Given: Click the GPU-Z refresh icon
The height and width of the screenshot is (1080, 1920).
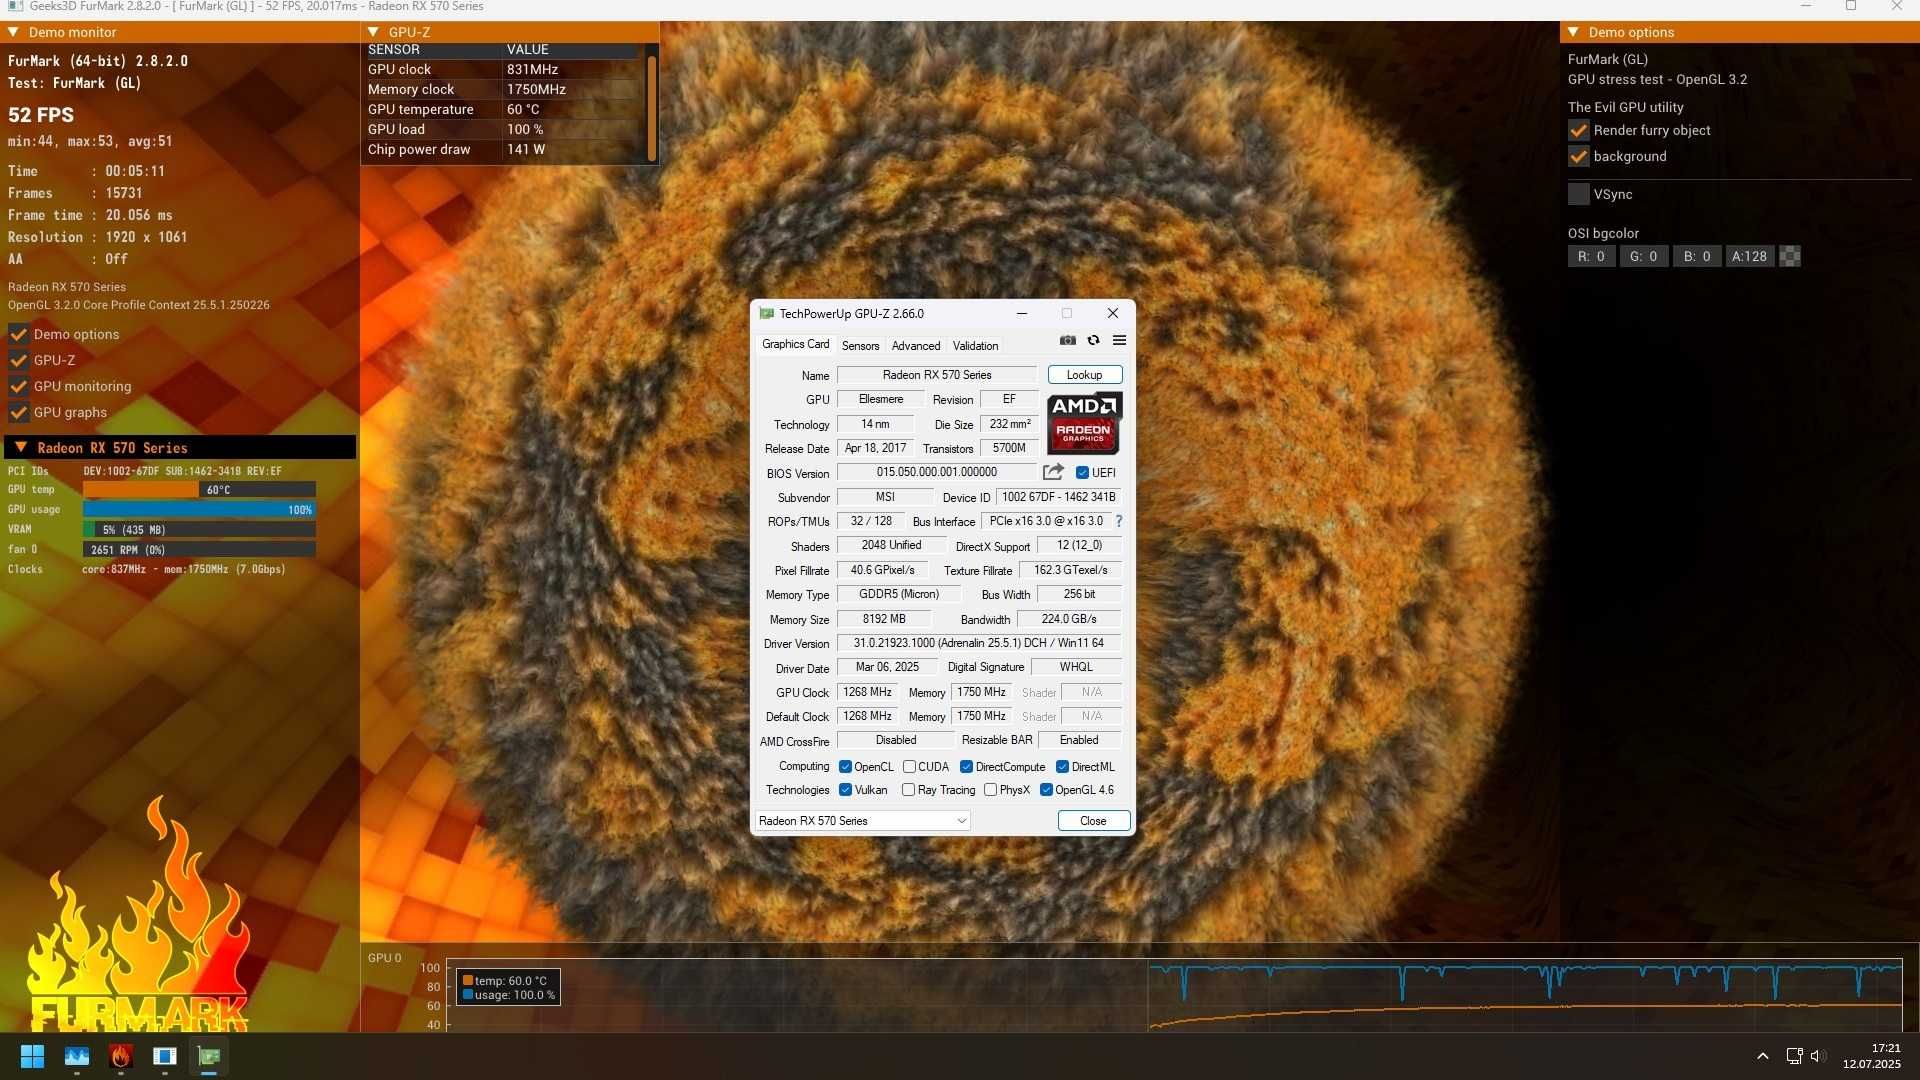Looking at the screenshot, I should coord(1093,341).
